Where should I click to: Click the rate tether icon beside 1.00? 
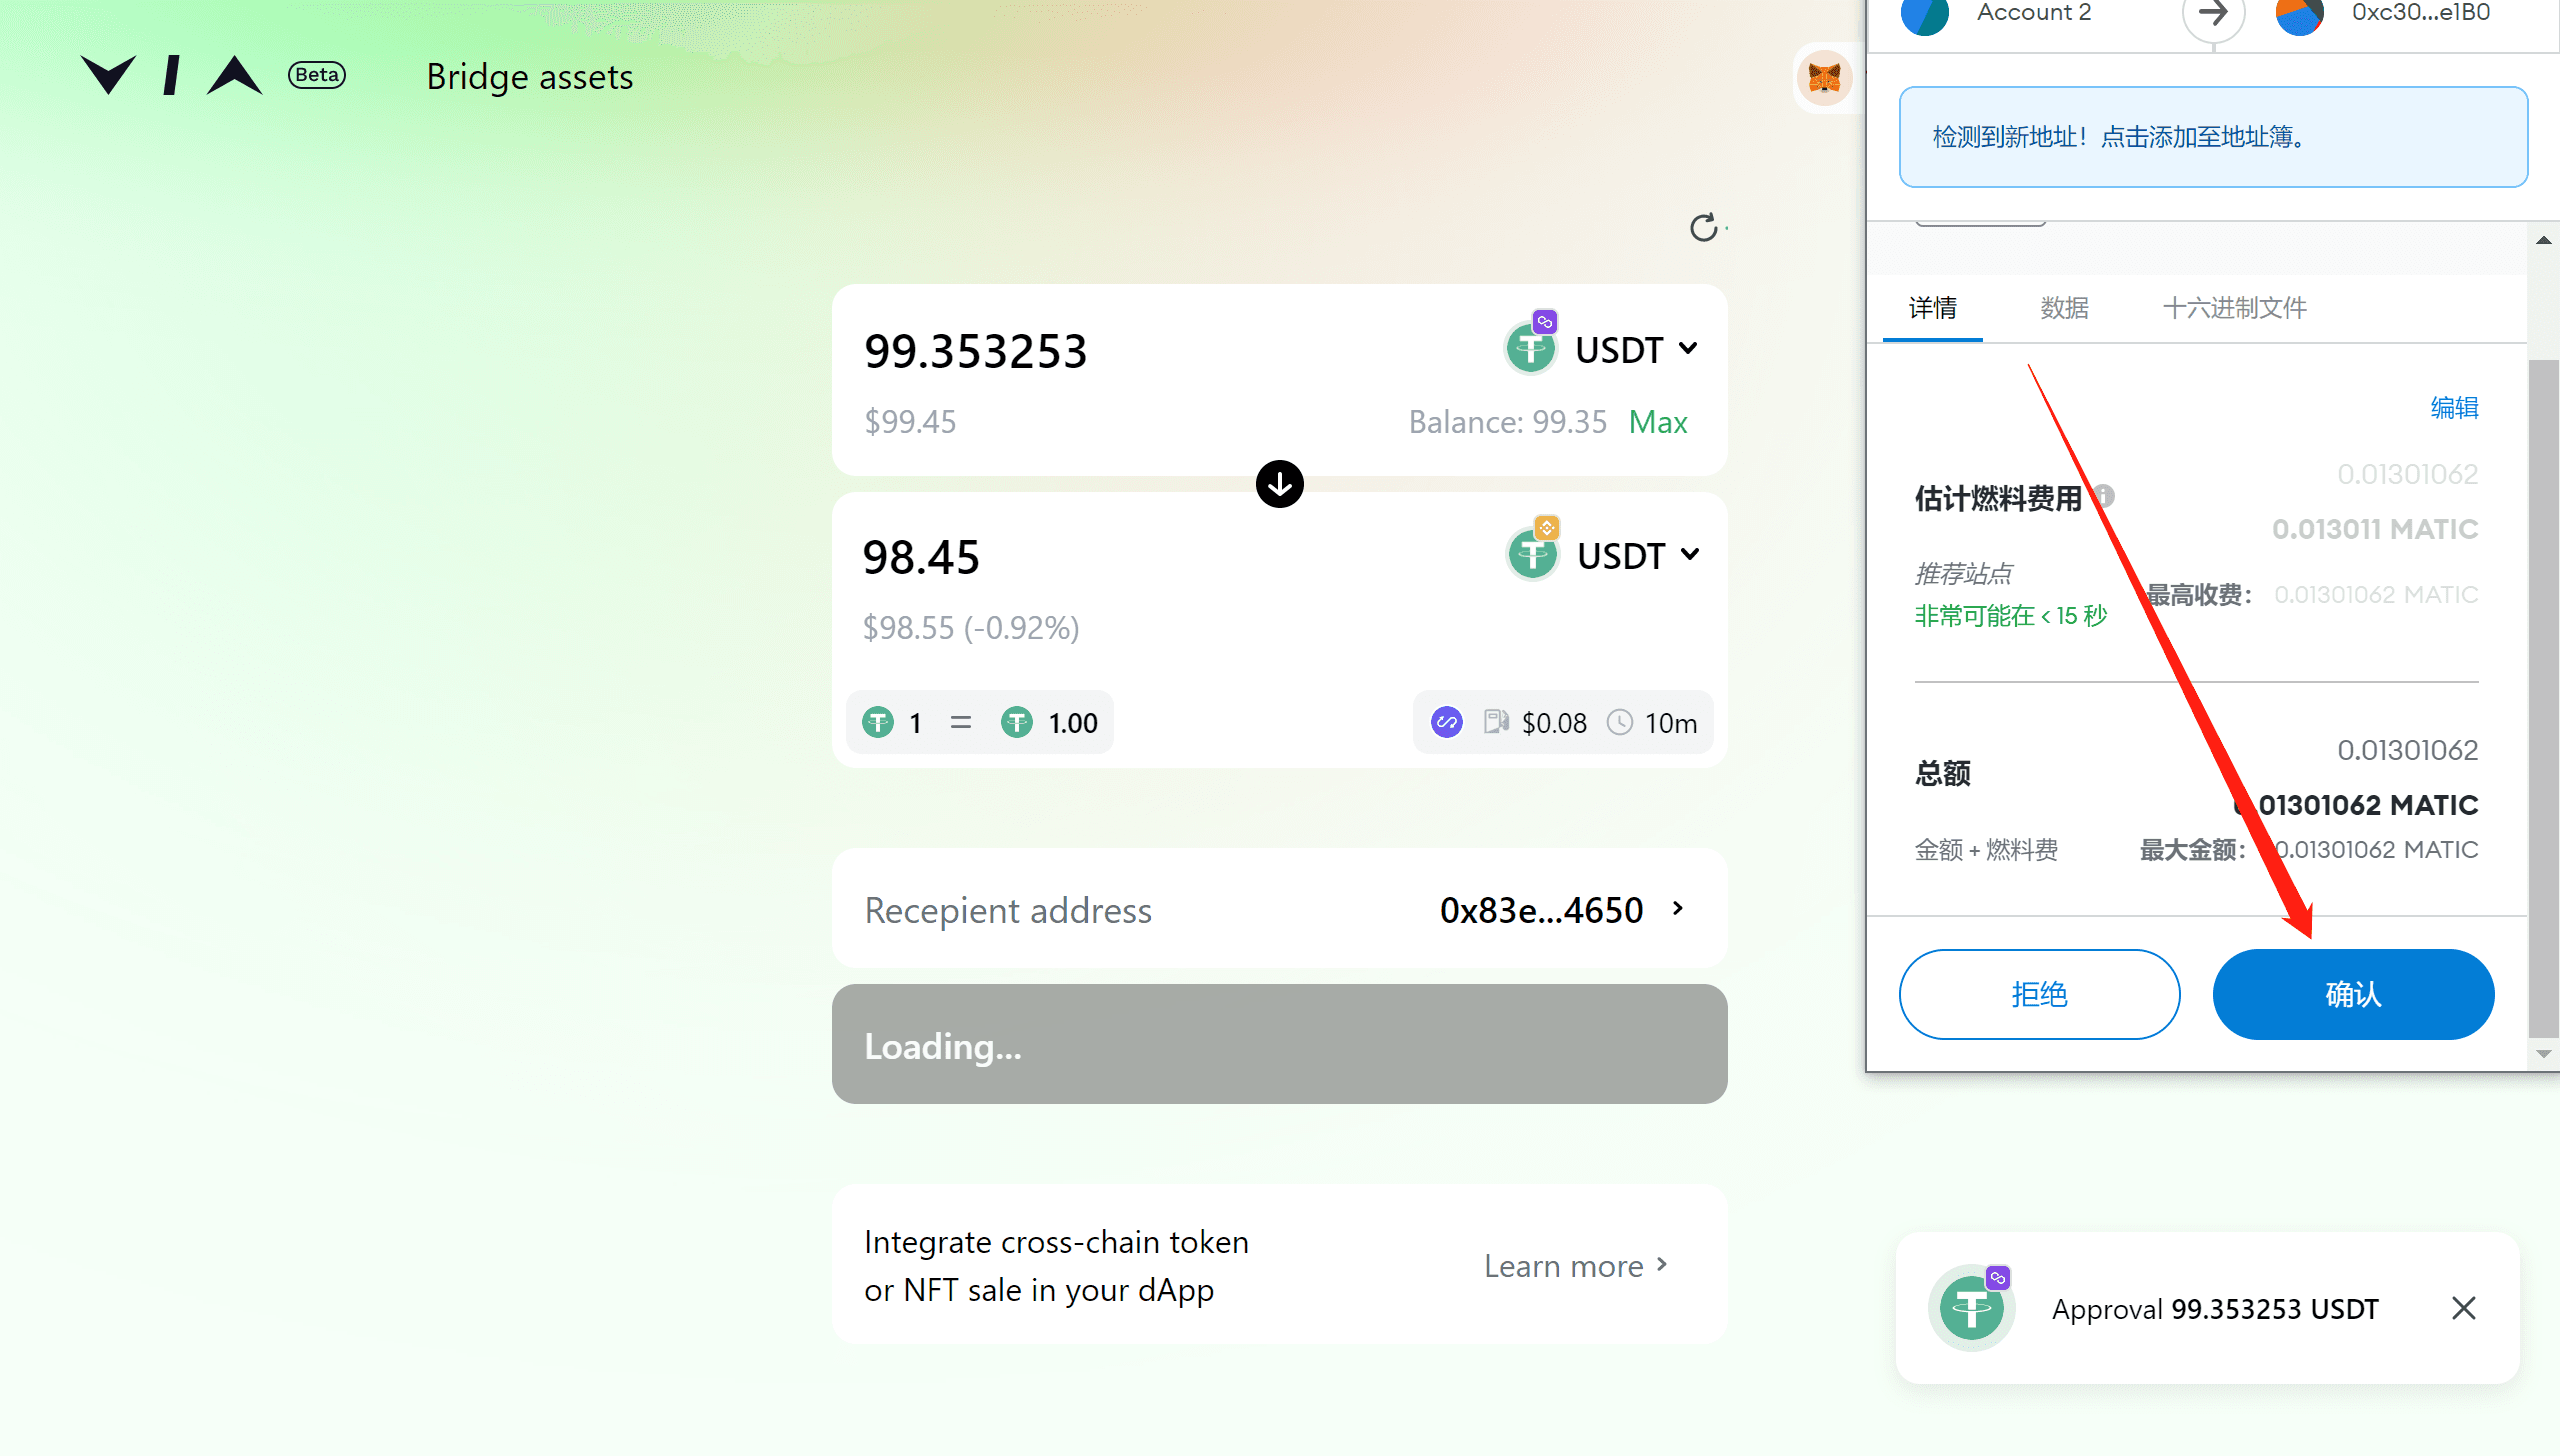point(1017,722)
